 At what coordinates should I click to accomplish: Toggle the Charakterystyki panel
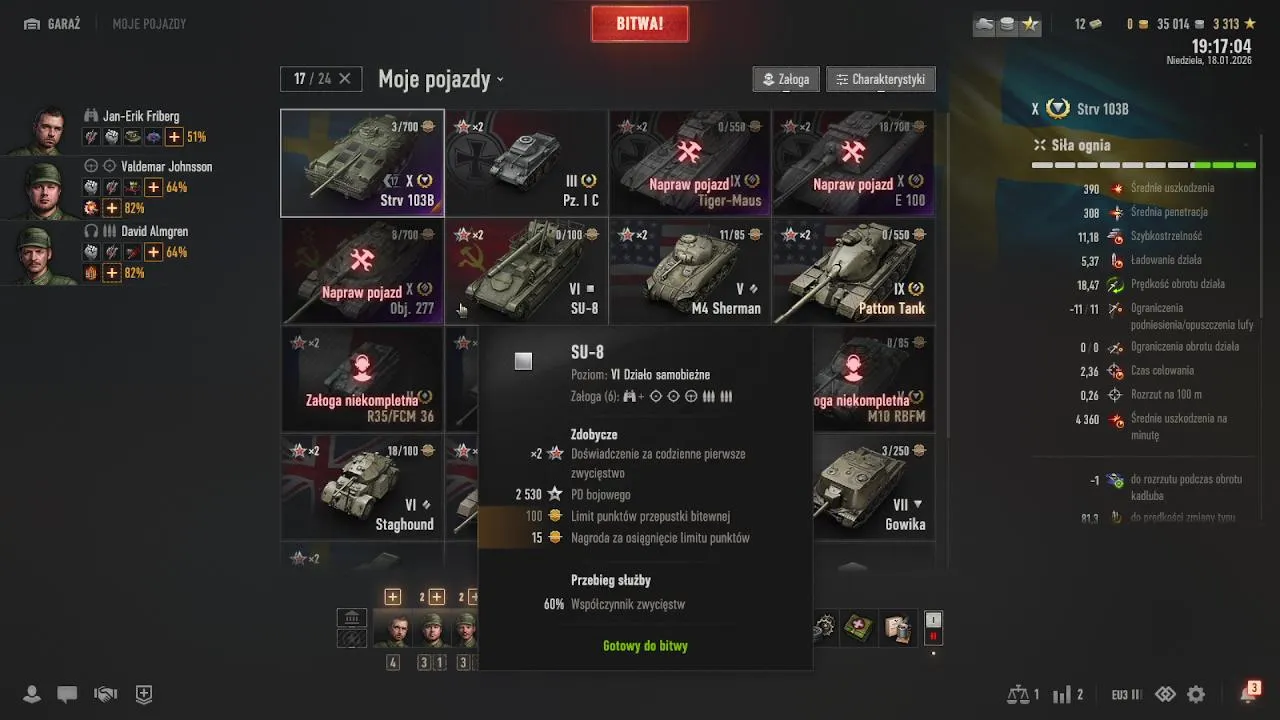click(x=881, y=79)
